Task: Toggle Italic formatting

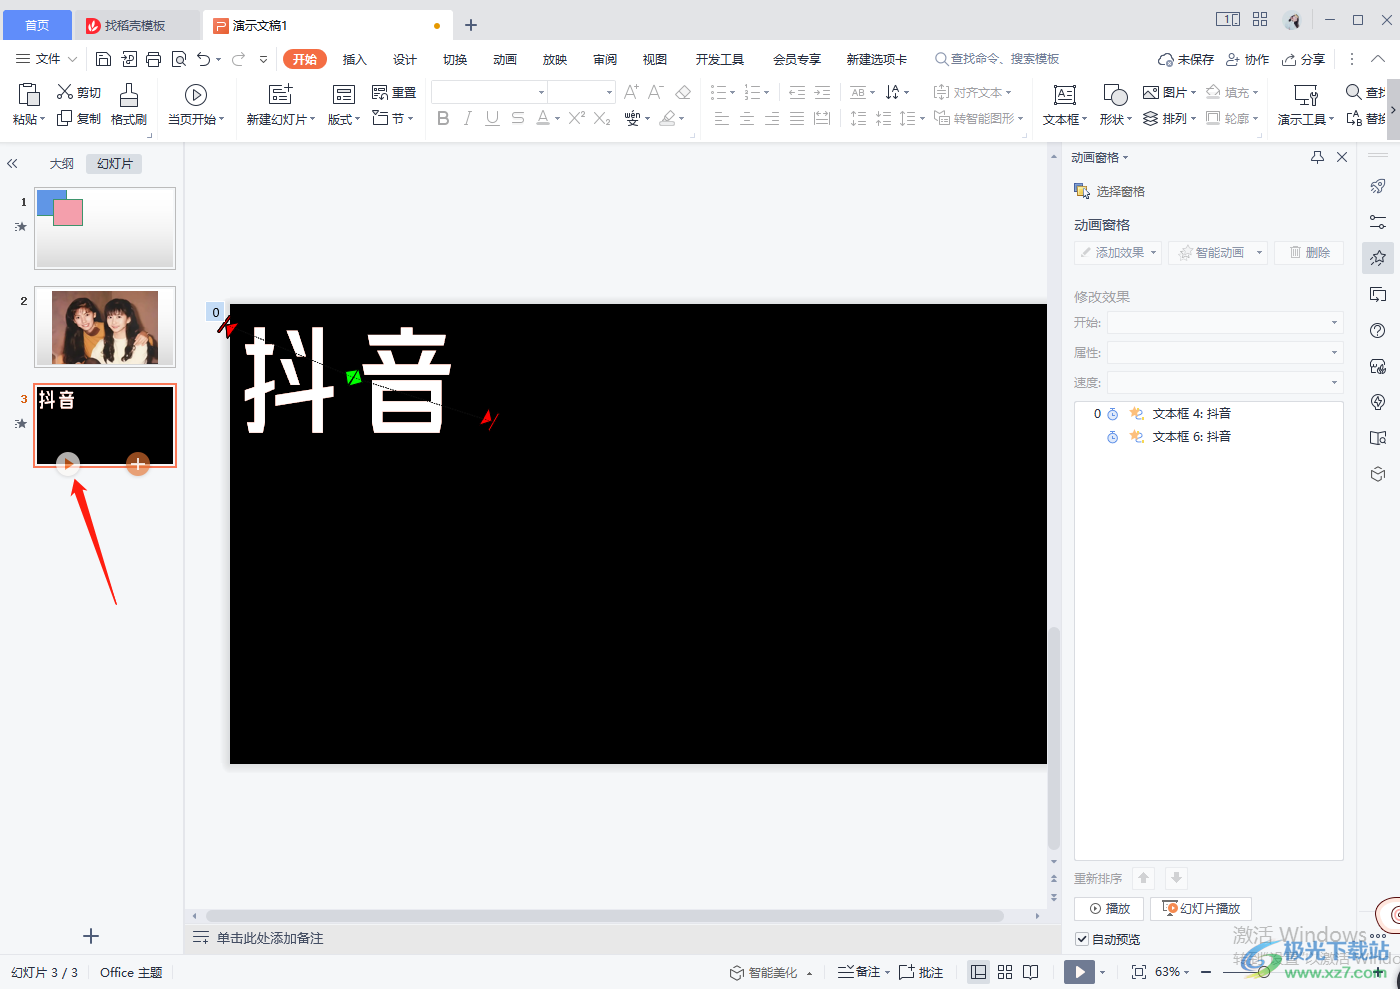Action: coord(467,118)
